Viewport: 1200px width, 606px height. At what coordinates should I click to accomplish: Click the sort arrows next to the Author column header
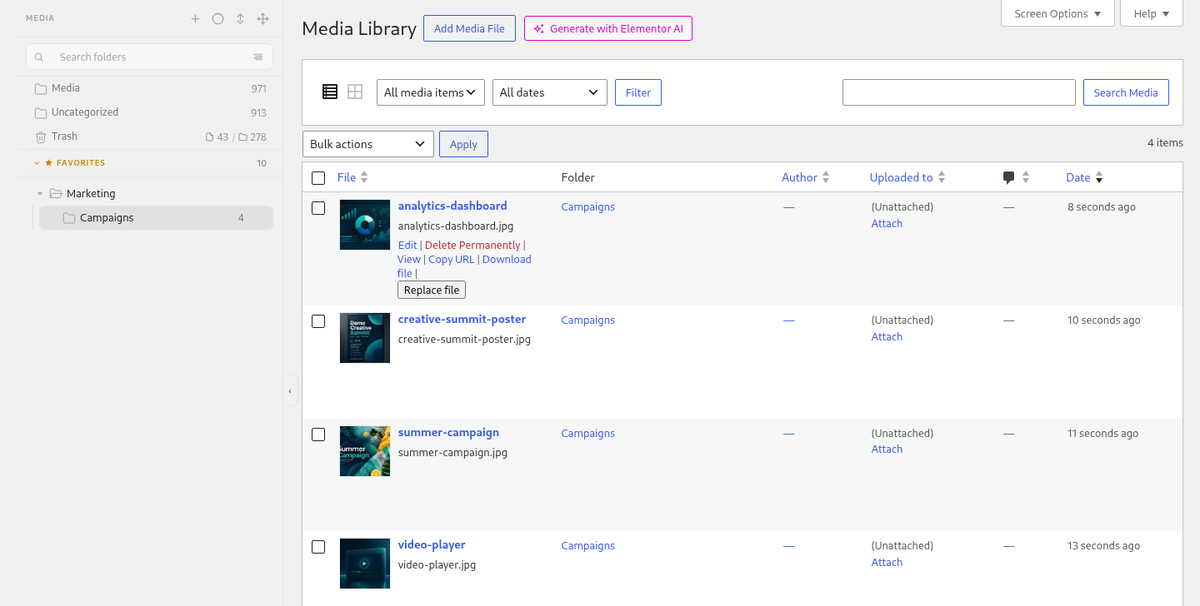(x=825, y=178)
